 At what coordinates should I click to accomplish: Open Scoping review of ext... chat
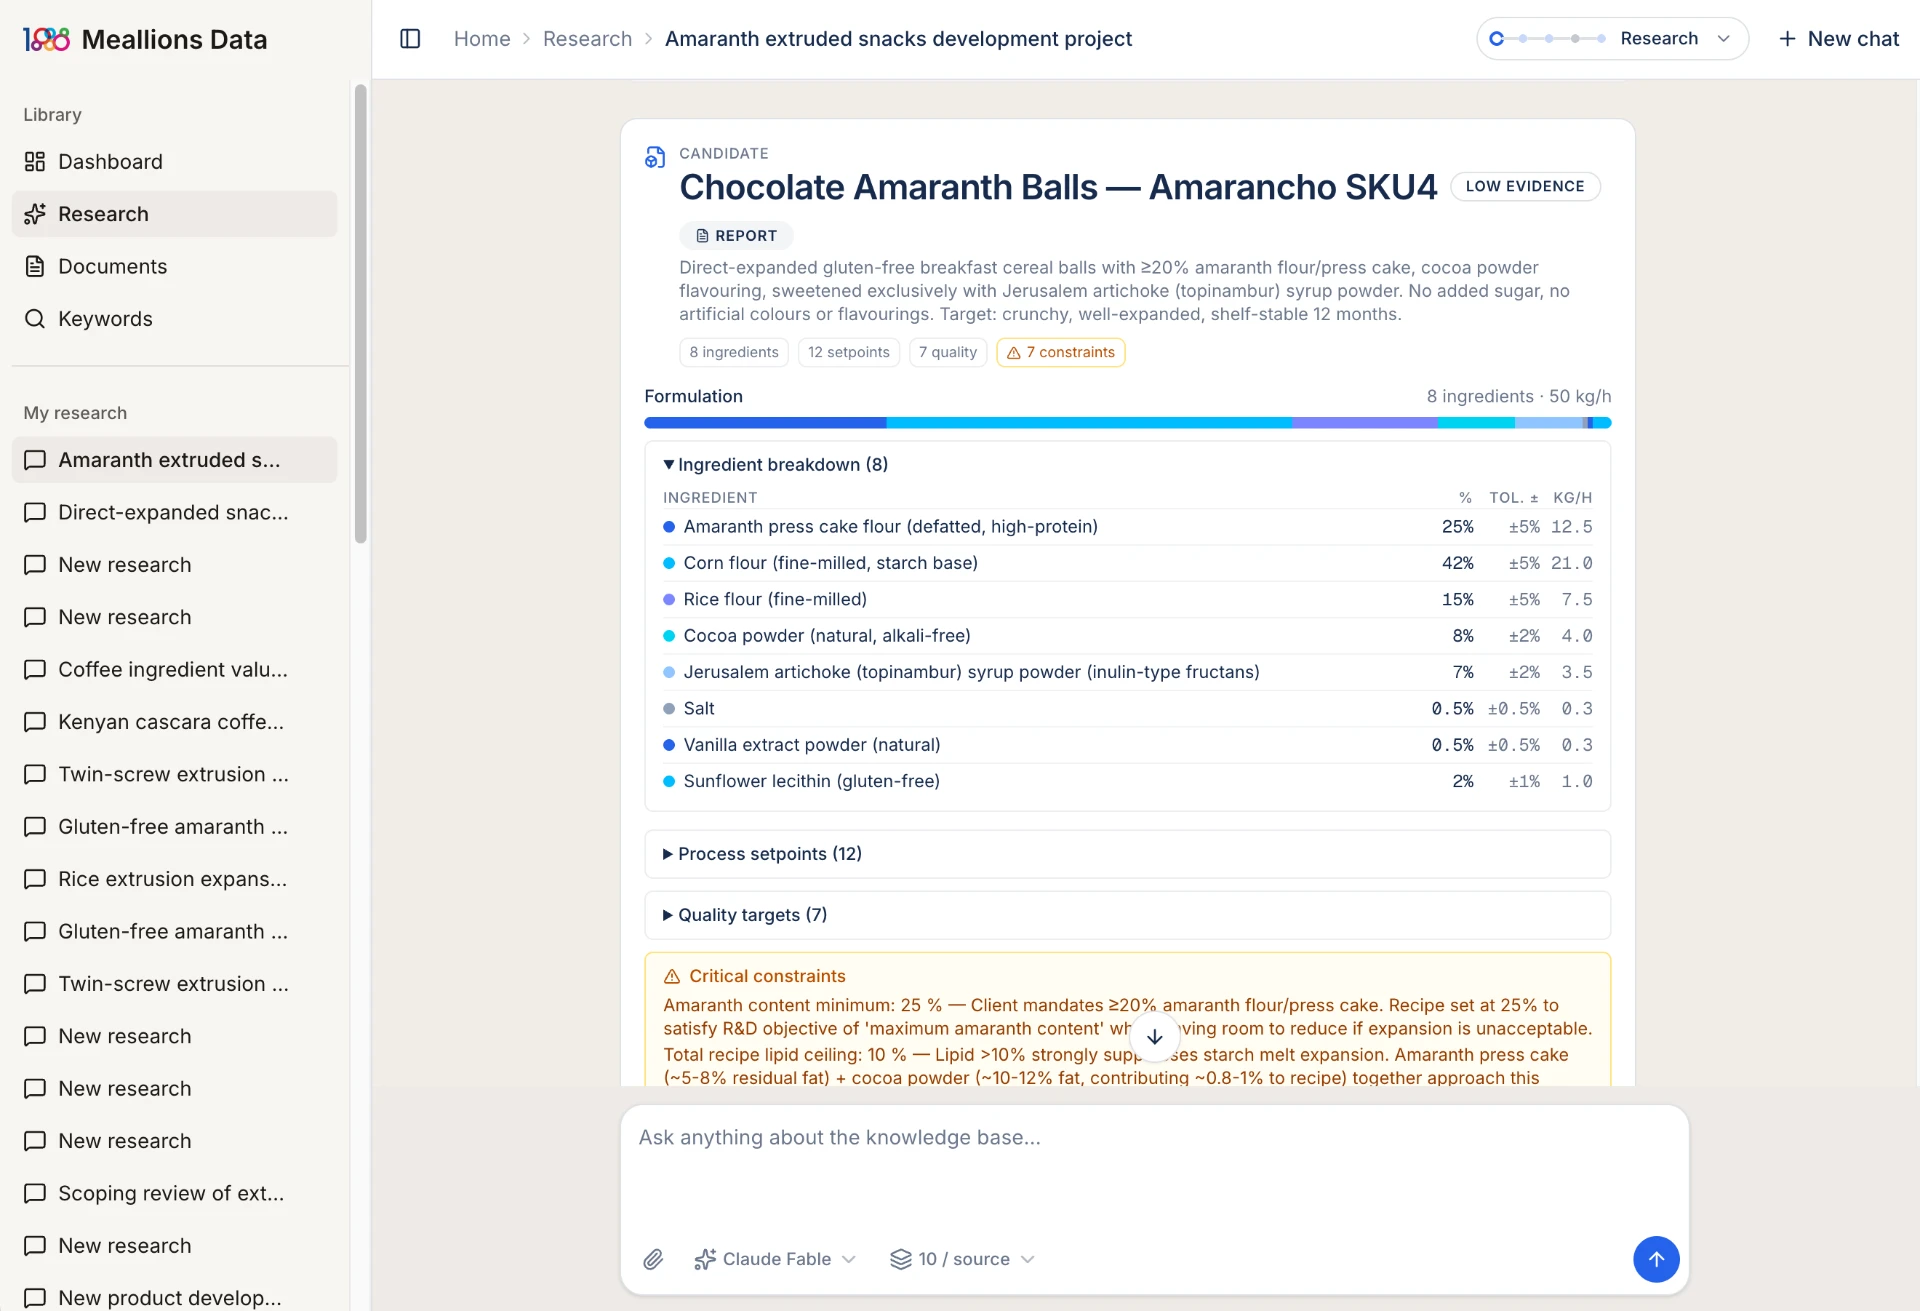tap(175, 1193)
